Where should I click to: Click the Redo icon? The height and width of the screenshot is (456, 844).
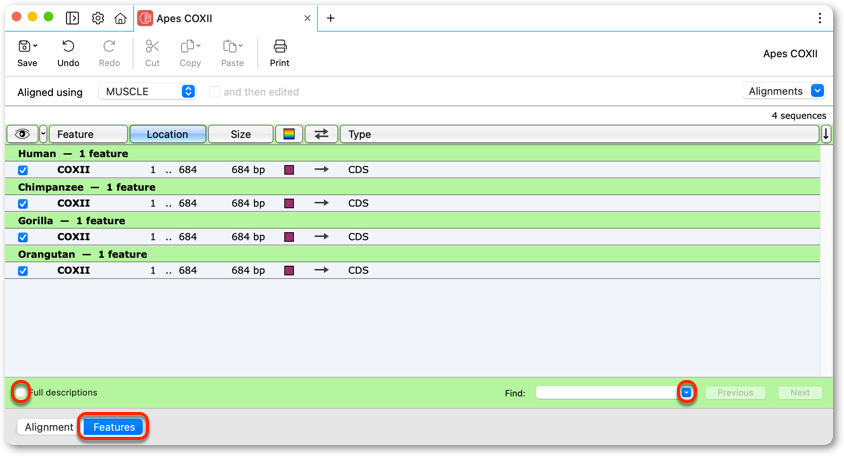click(109, 47)
